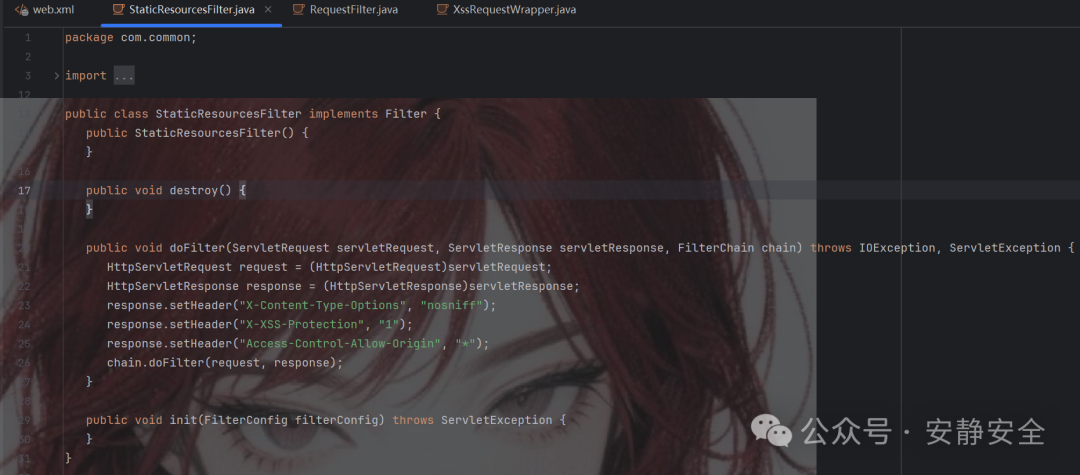Click line number 3 in the gutter
Viewport: 1080px width, 475px height.
(28, 76)
